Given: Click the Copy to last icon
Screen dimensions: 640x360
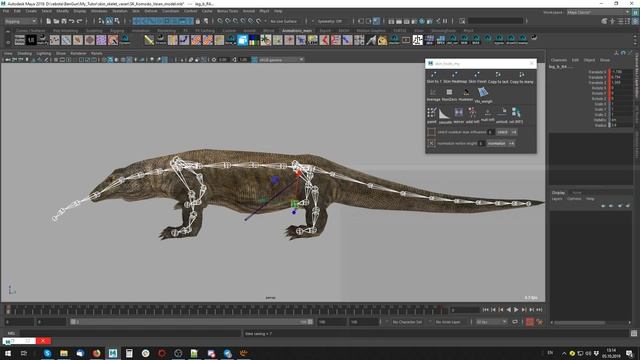Looking at the screenshot, I should tap(498, 75).
